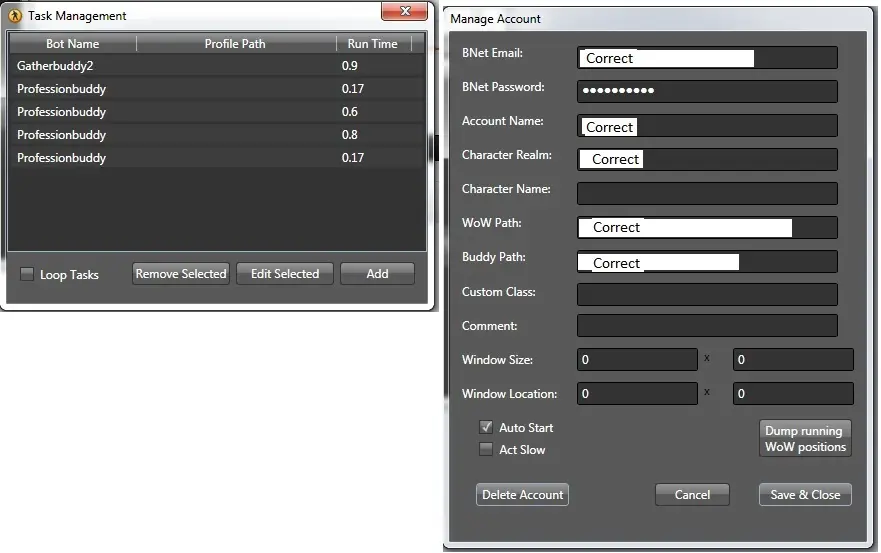Click the BNet Password field
The image size is (881, 553).
click(707, 91)
